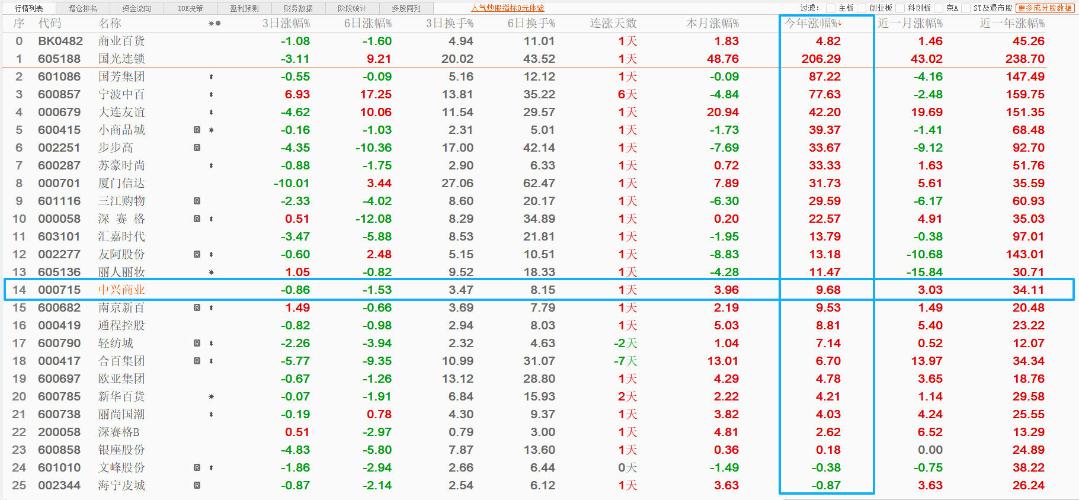Viewport: 1079px width, 500px height.
Task: Click the R icon in 轻纺城 row
Action: click(x=197, y=343)
